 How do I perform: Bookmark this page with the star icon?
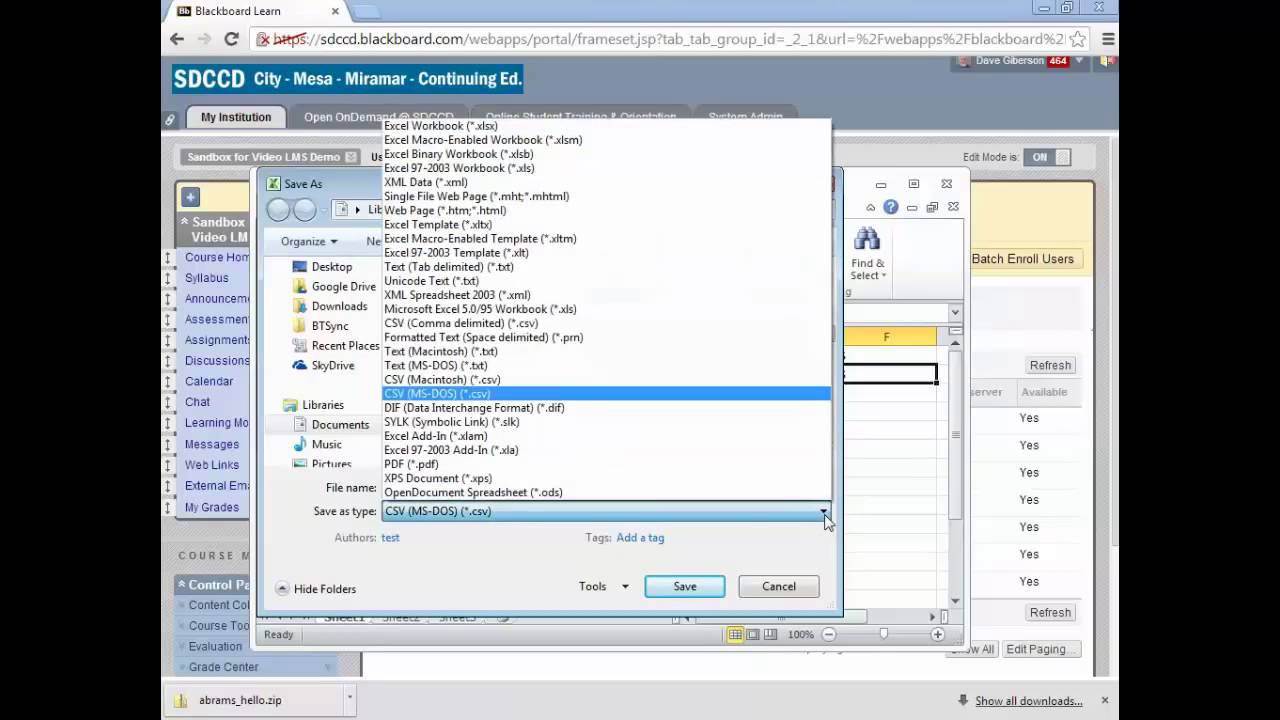coord(1077,39)
